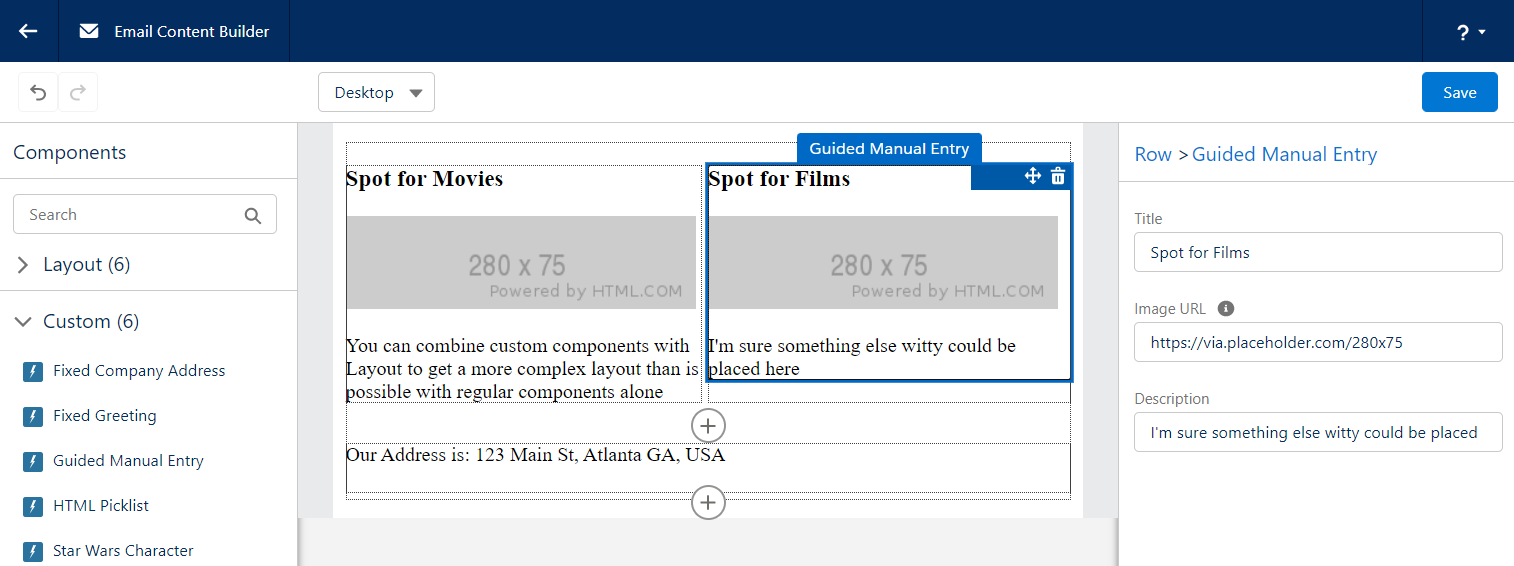Click the back arrow icon

[28, 31]
